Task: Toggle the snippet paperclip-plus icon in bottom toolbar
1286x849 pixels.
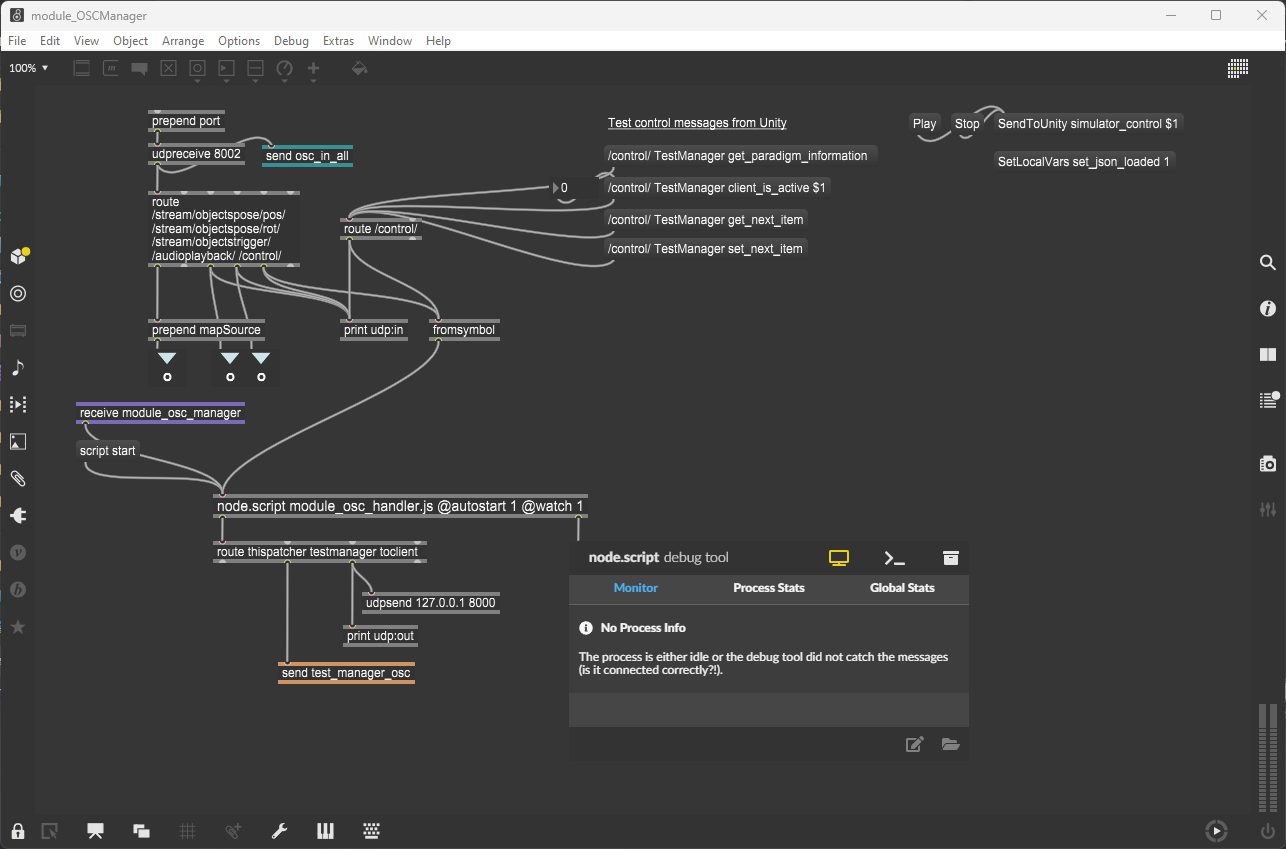Action: 234,830
